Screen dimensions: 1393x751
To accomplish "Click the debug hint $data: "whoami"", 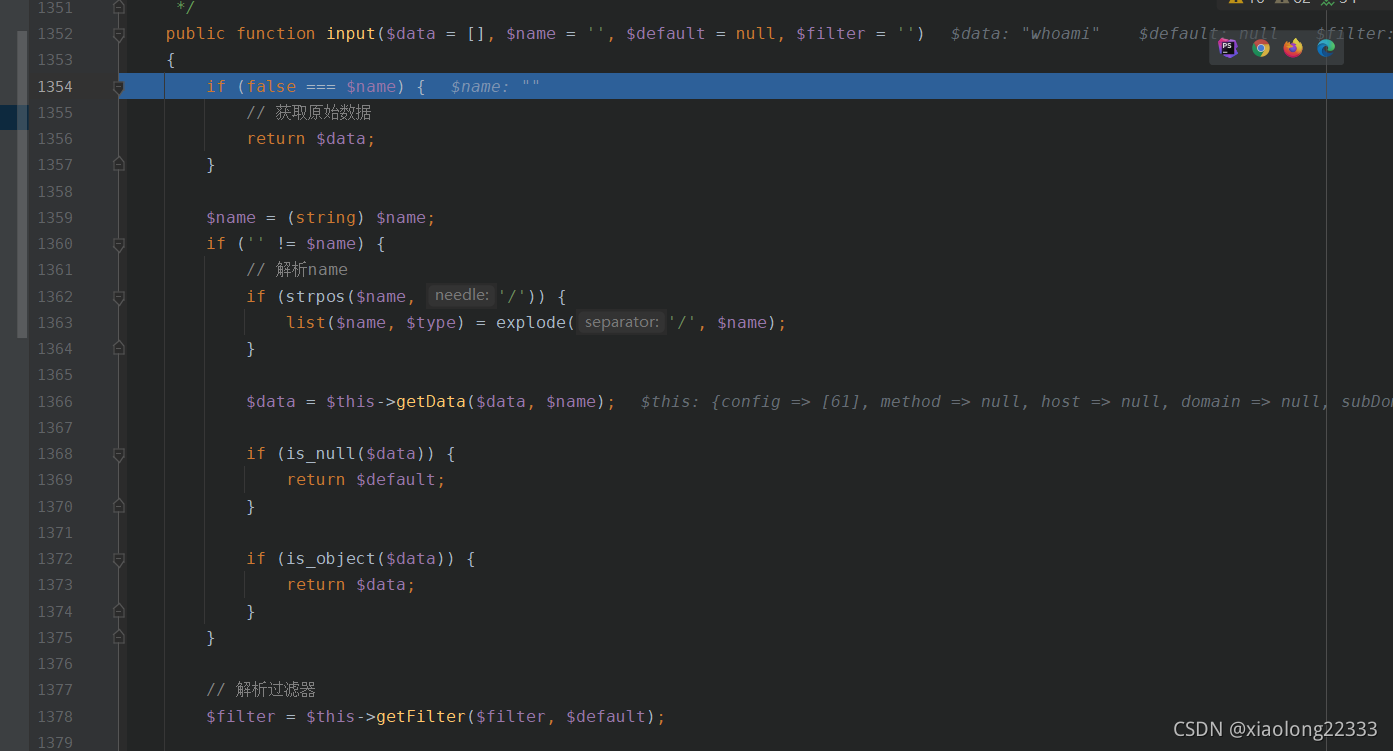I will coord(1025,34).
